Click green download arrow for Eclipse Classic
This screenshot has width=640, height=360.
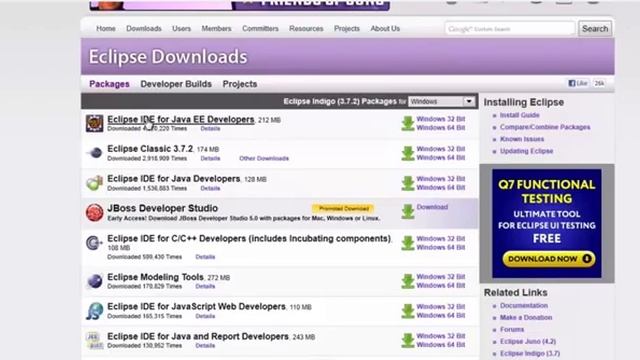coord(408,153)
